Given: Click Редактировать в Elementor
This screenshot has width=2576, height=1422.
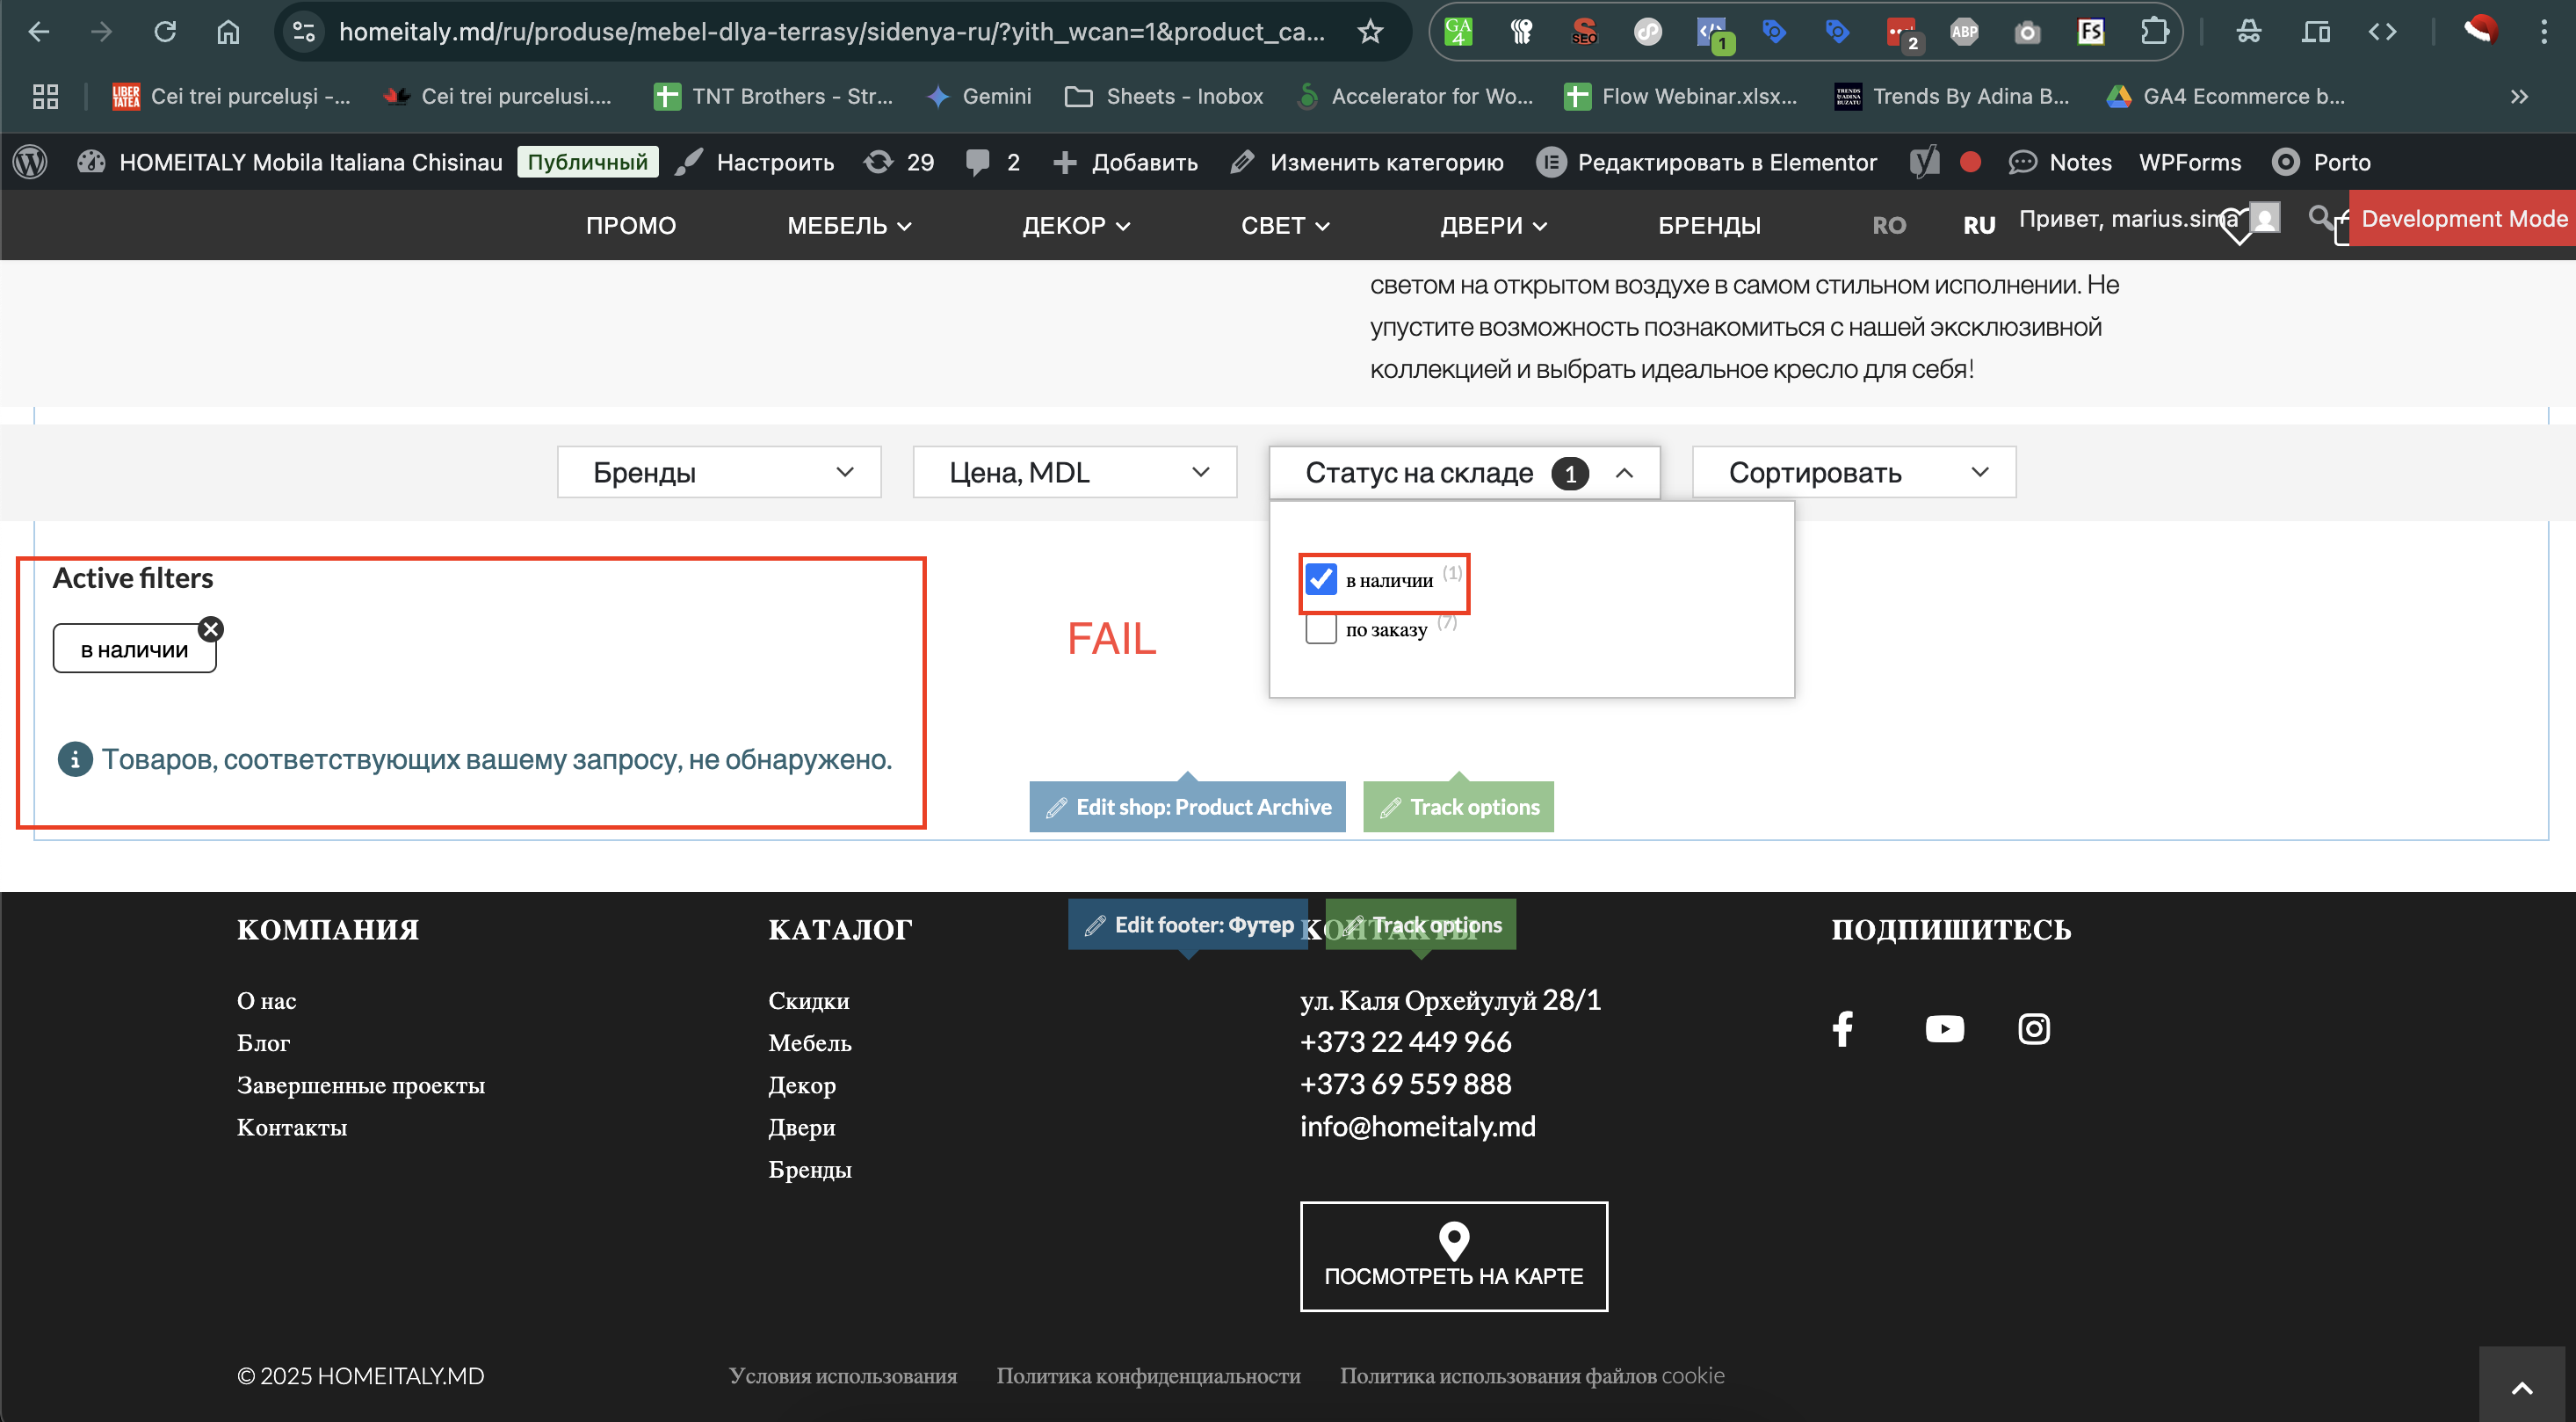Looking at the screenshot, I should tap(1707, 162).
